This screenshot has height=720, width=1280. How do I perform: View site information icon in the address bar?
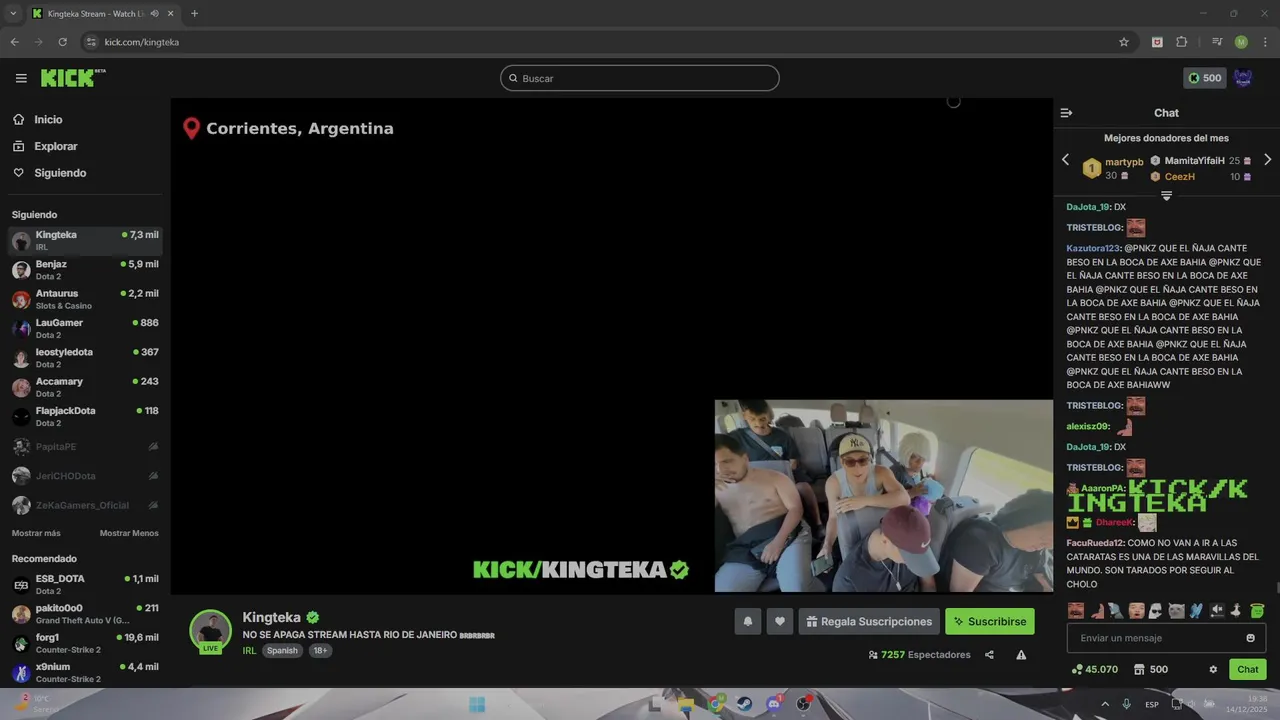[x=91, y=42]
